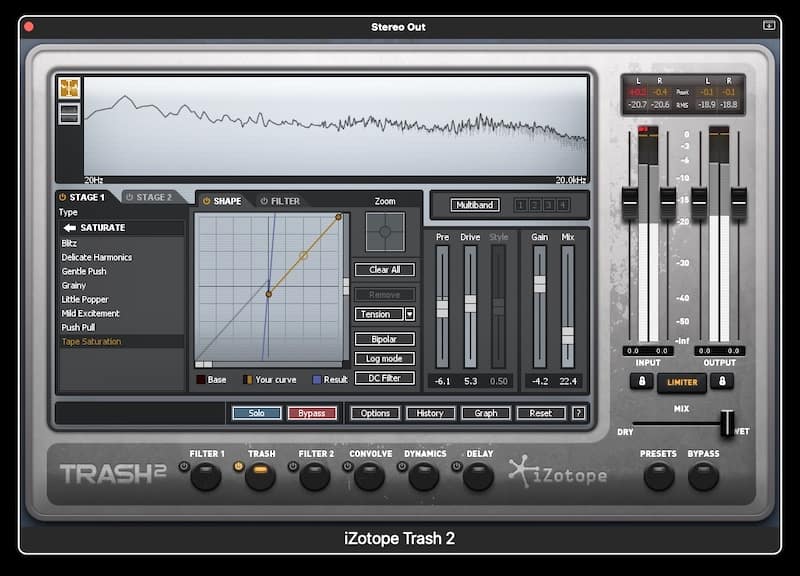Toggle the Shape power icon
800x576 pixels.
207,201
